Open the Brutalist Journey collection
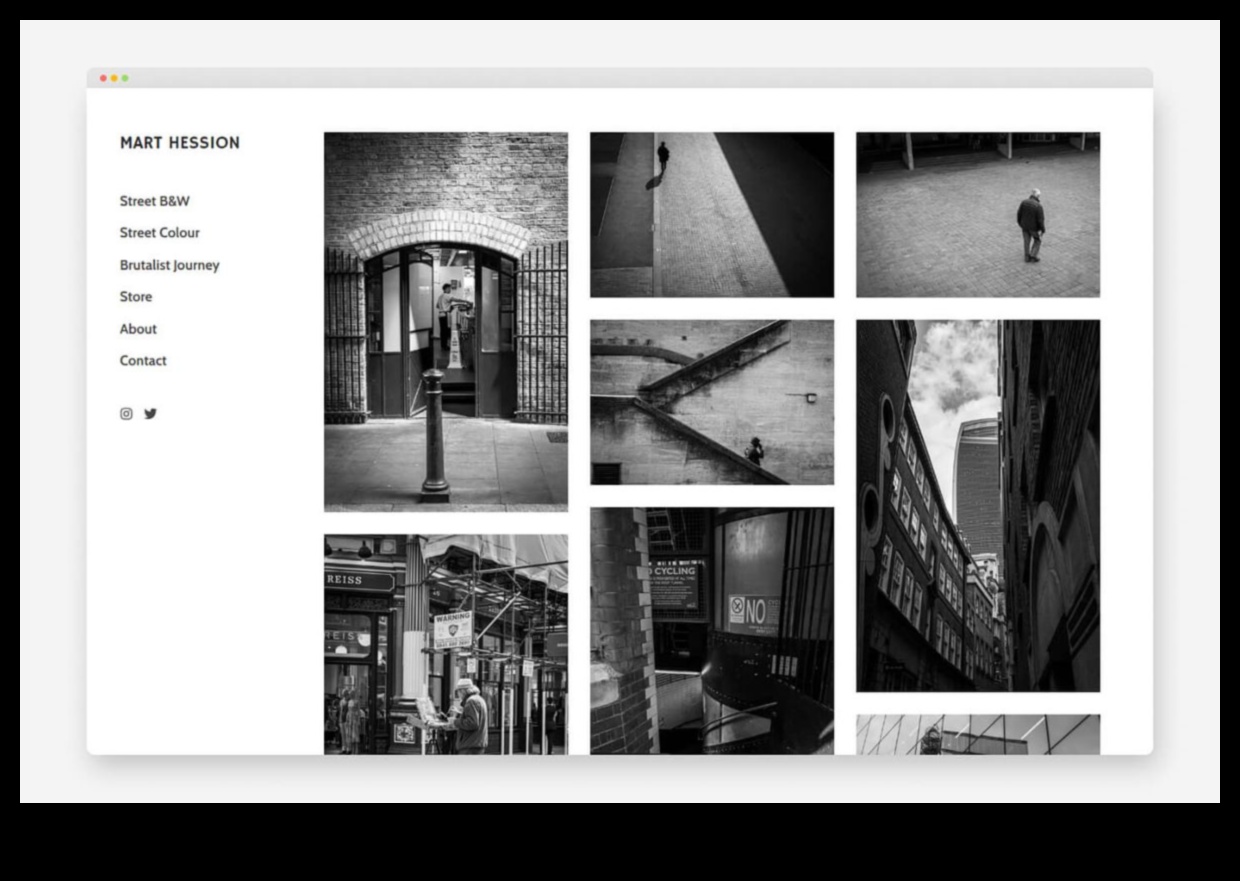 [169, 264]
